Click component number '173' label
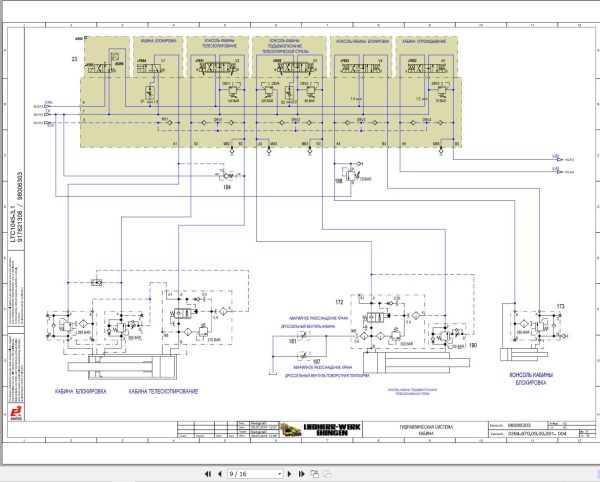 561,306
